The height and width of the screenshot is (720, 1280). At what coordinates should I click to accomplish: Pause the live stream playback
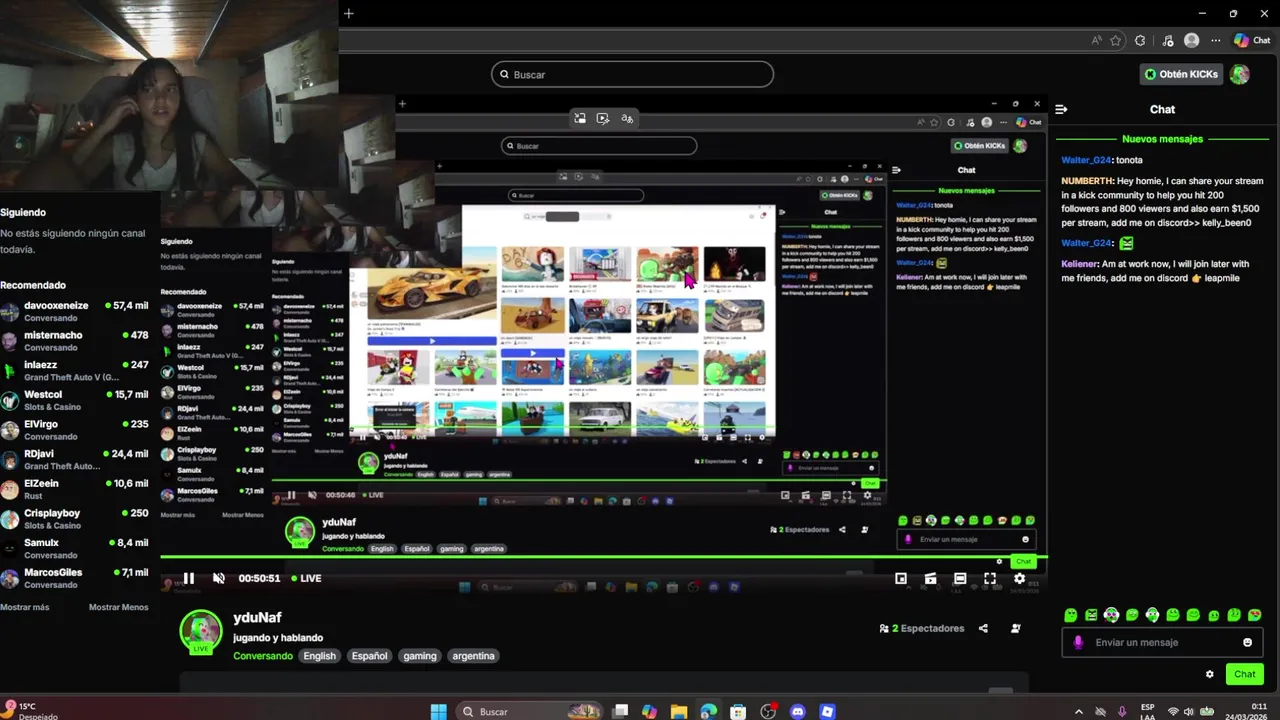click(188, 578)
